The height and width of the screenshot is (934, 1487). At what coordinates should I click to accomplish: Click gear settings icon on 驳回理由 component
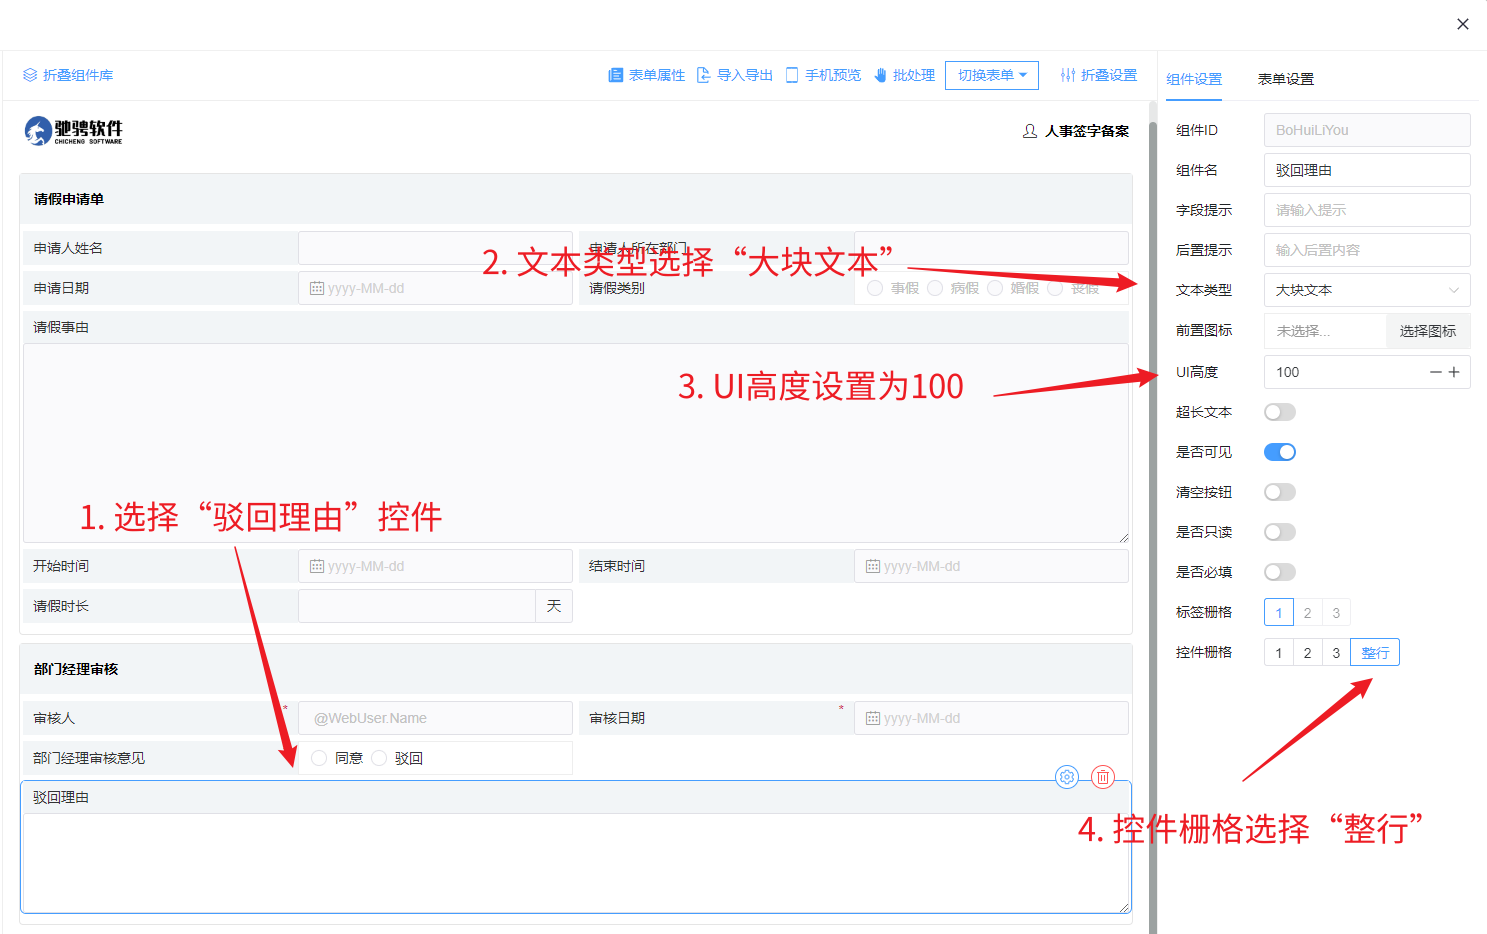coord(1067,777)
